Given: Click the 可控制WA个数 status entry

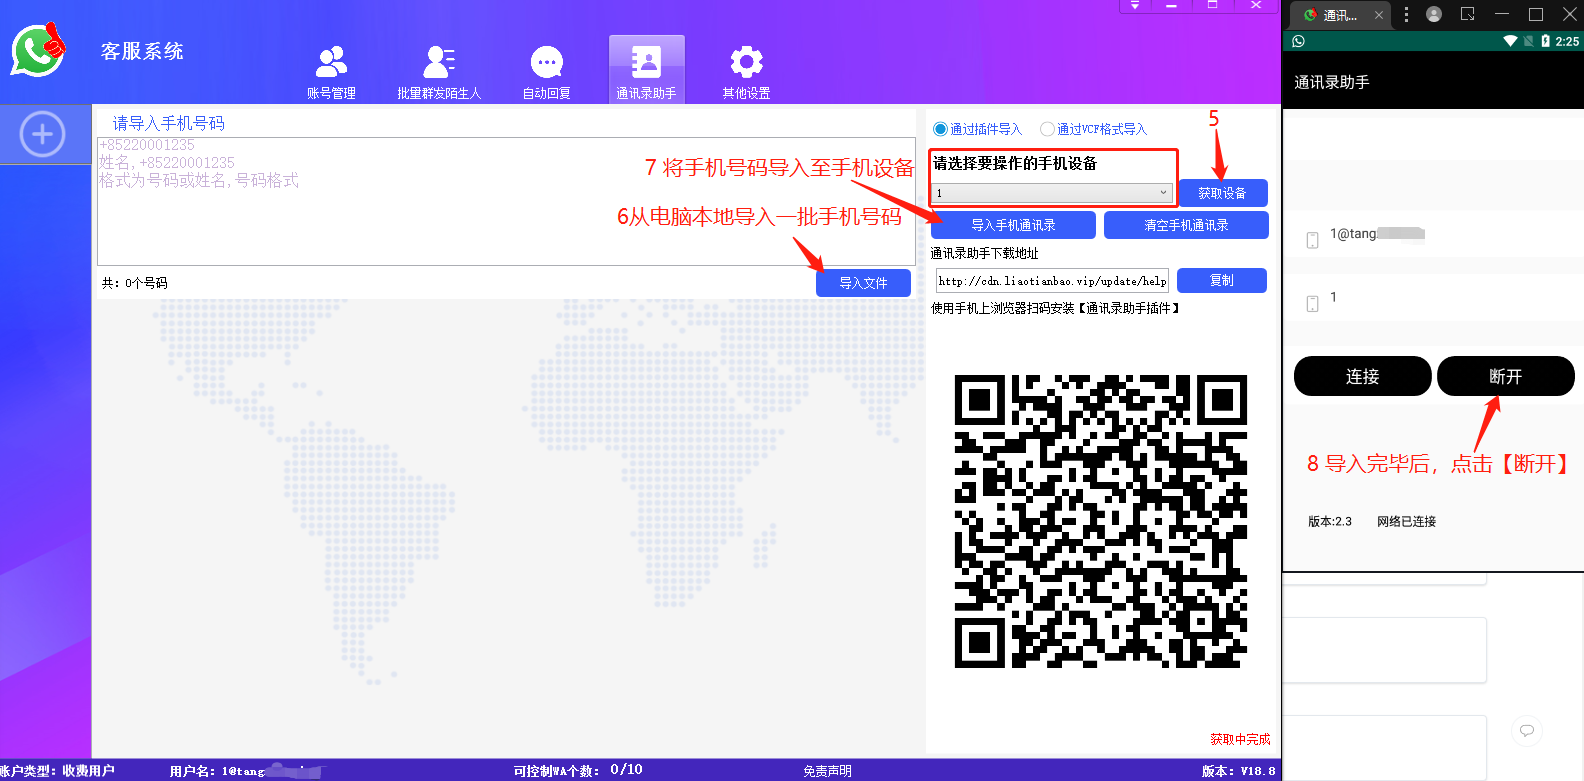Looking at the screenshot, I should [x=578, y=771].
